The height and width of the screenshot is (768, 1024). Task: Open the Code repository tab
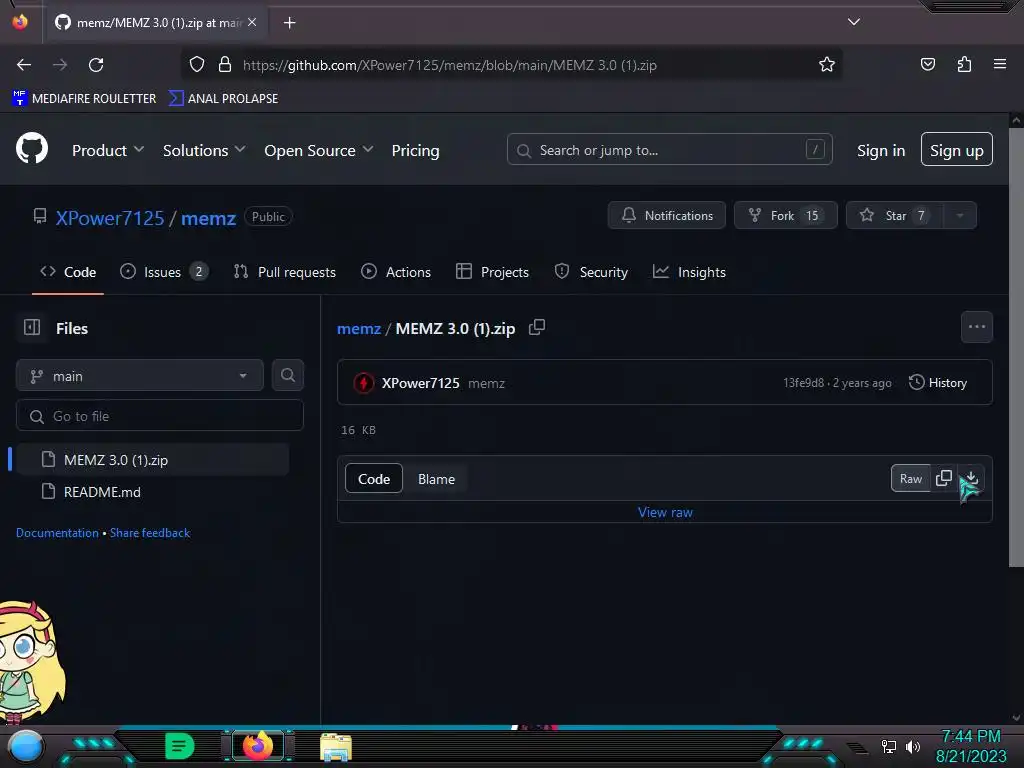point(68,272)
